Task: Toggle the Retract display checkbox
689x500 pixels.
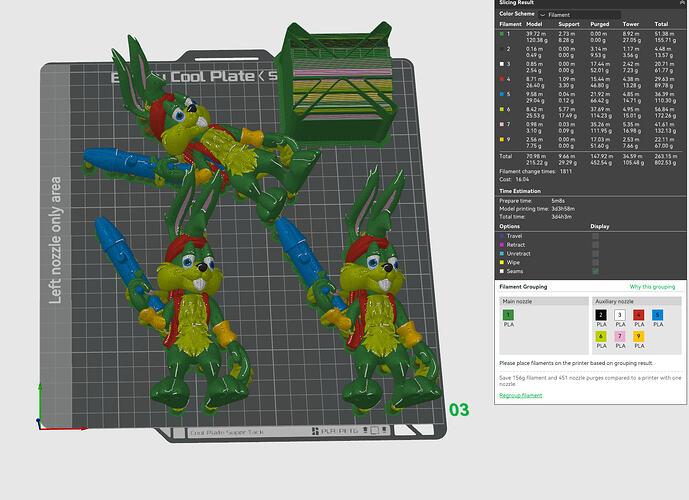Action: point(595,245)
